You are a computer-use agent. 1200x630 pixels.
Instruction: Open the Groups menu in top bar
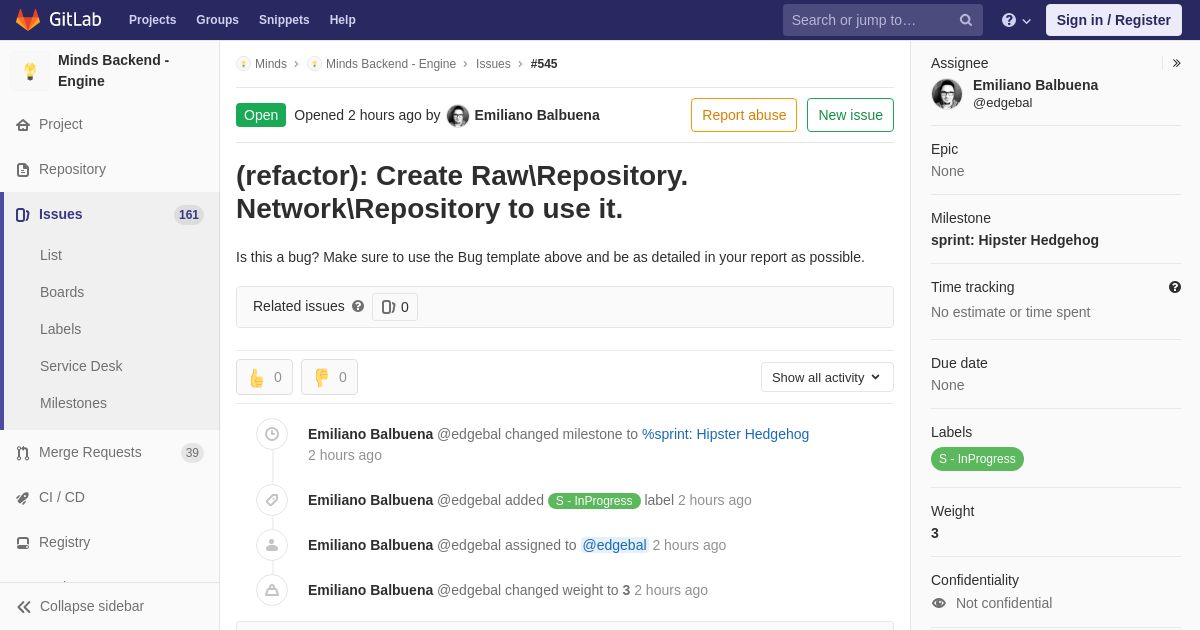pos(217,20)
